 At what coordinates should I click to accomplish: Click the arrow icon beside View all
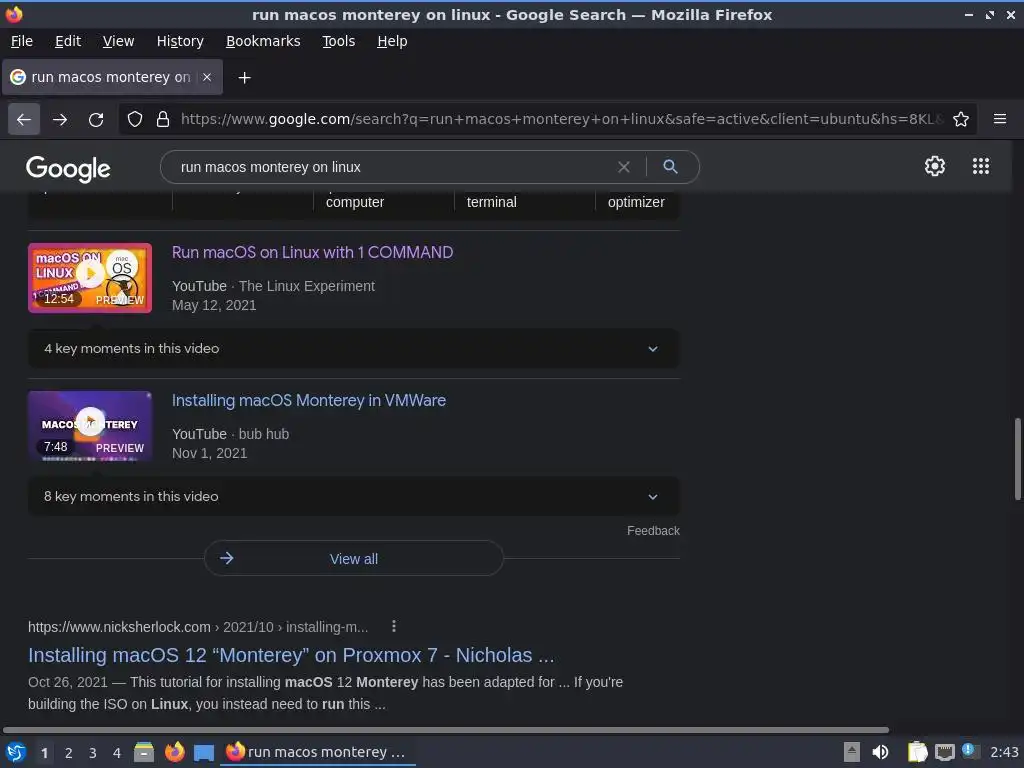(x=227, y=558)
